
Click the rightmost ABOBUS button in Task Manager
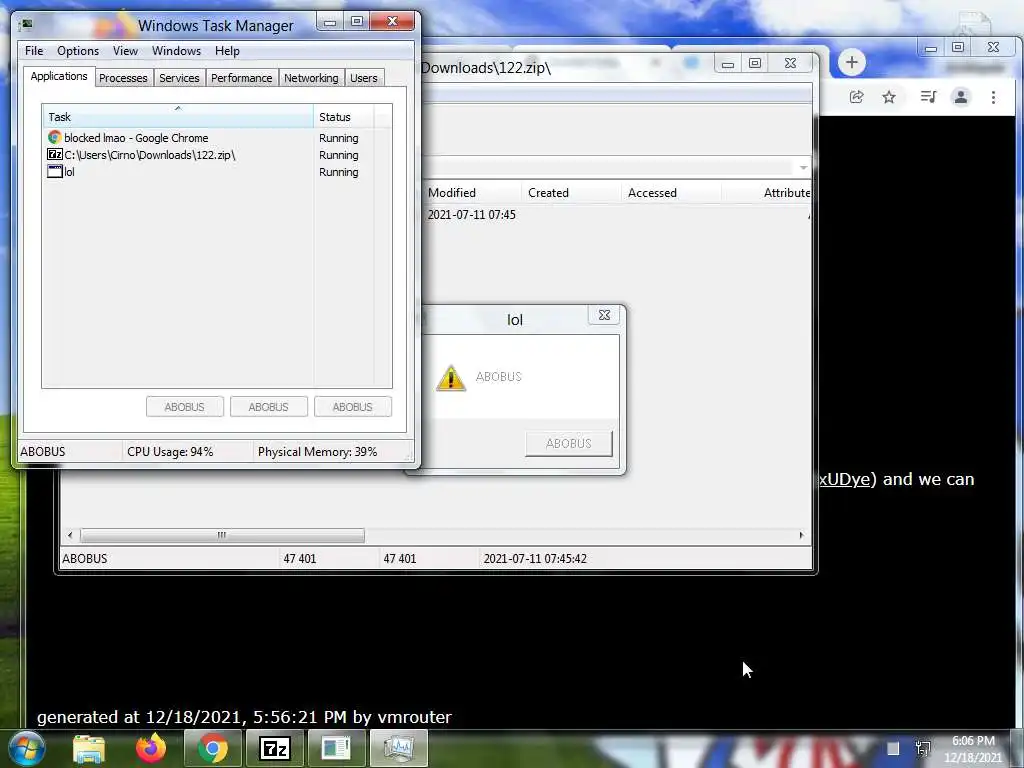(x=353, y=407)
